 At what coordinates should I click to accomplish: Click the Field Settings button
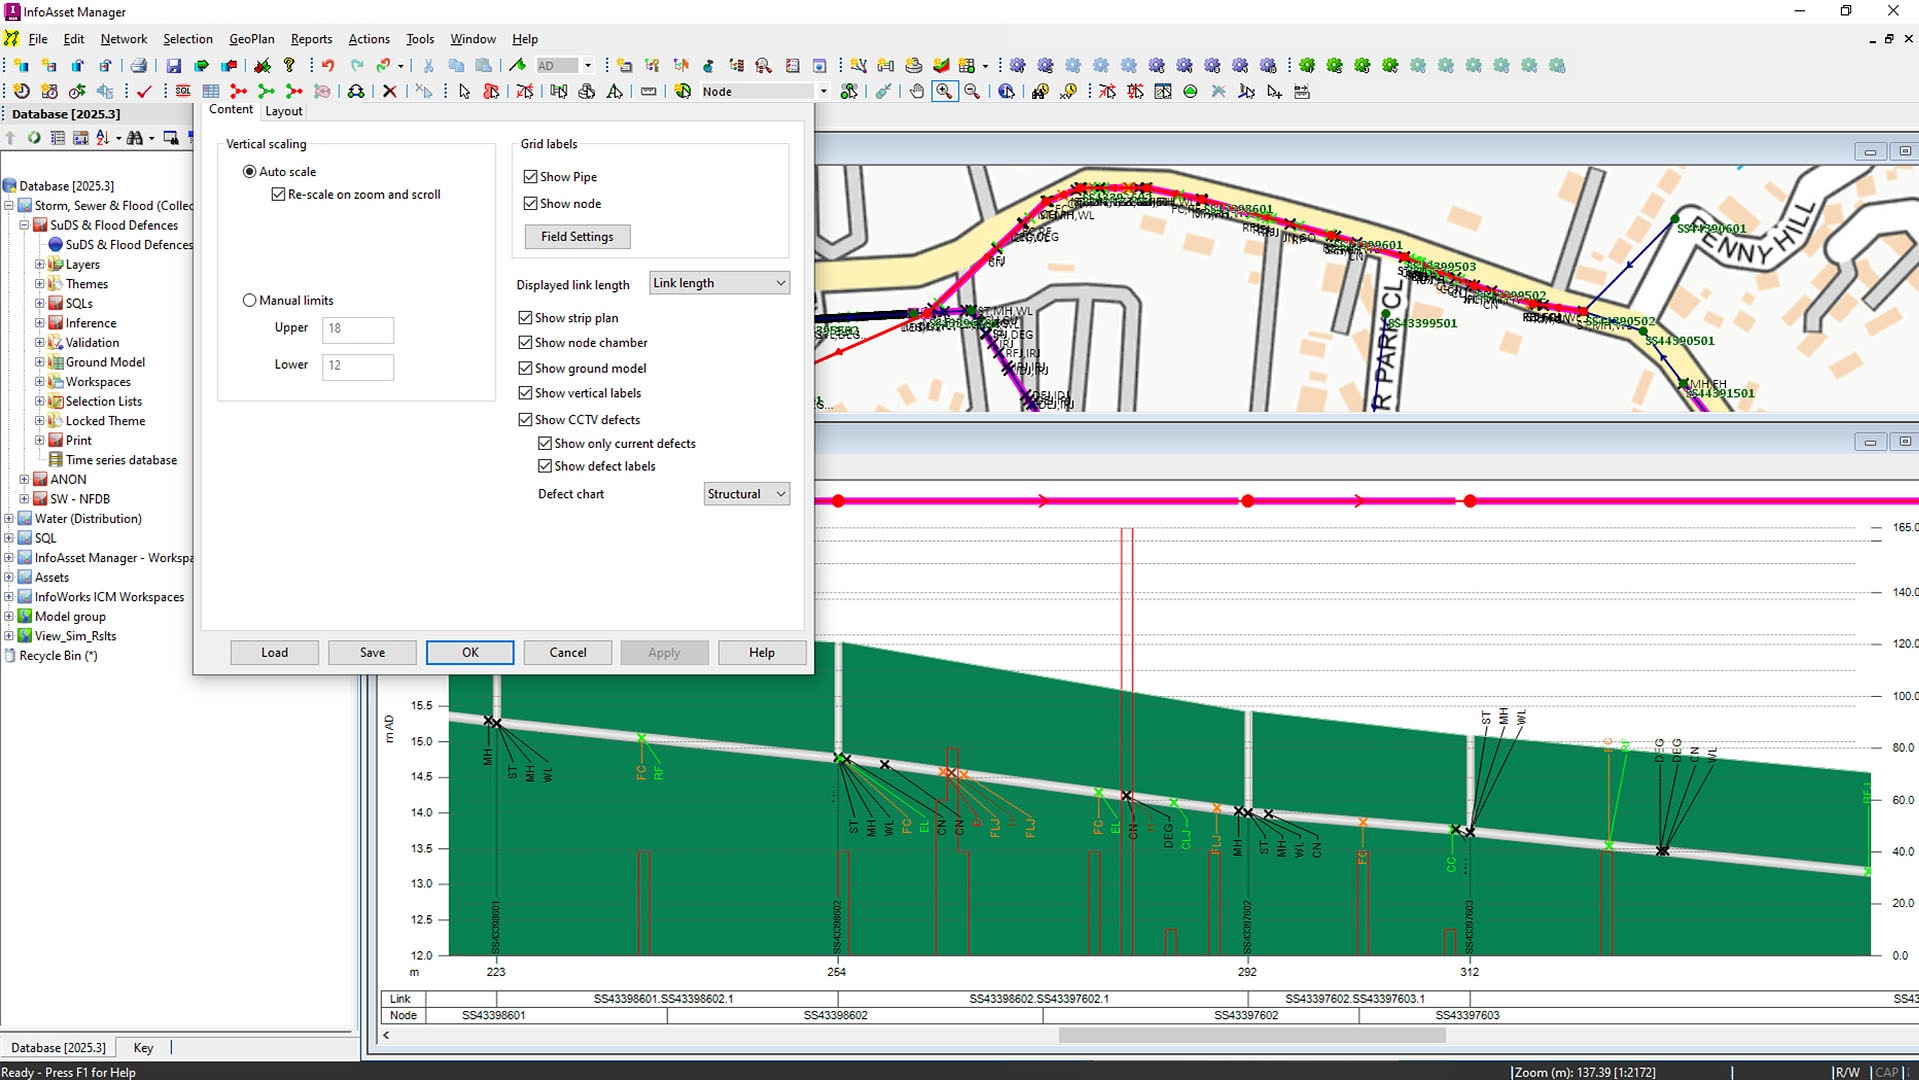(x=577, y=237)
